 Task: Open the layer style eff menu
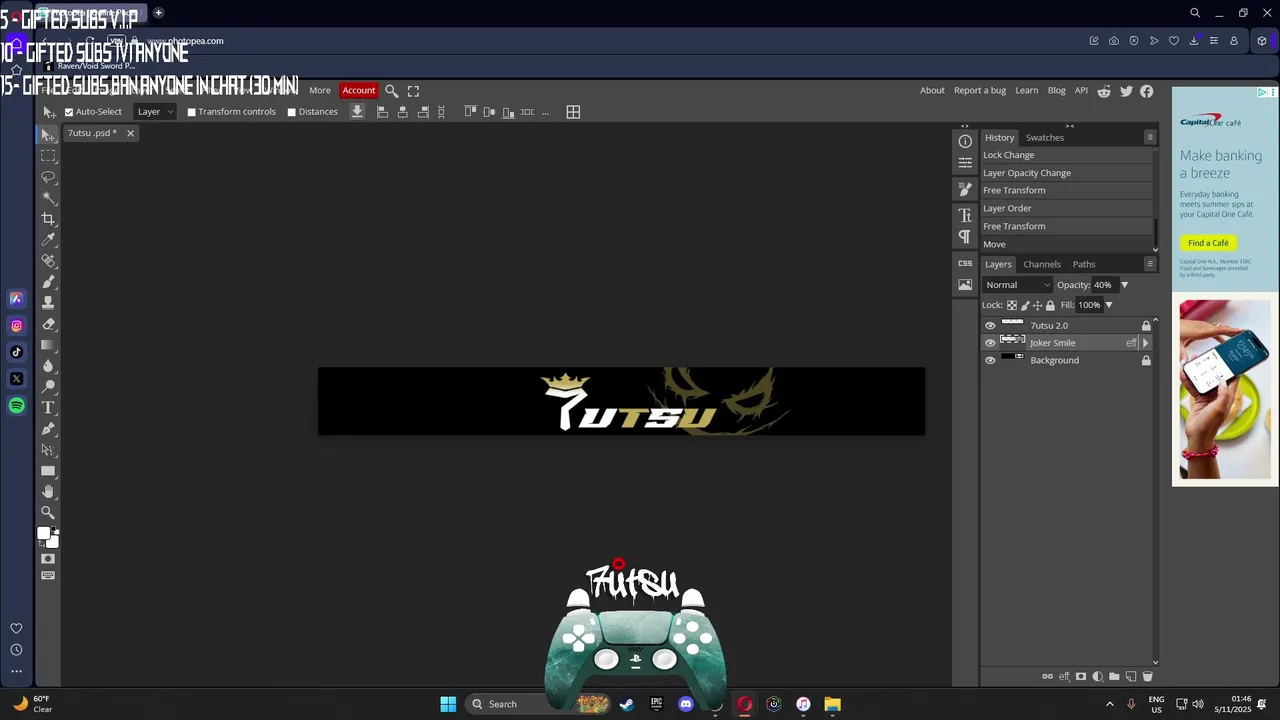click(x=1064, y=677)
